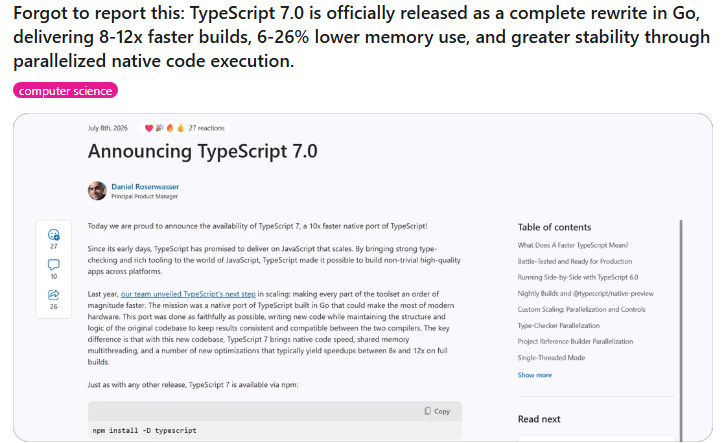Click the comment count 10 in sidebar
721x443 pixels.
coord(54,276)
